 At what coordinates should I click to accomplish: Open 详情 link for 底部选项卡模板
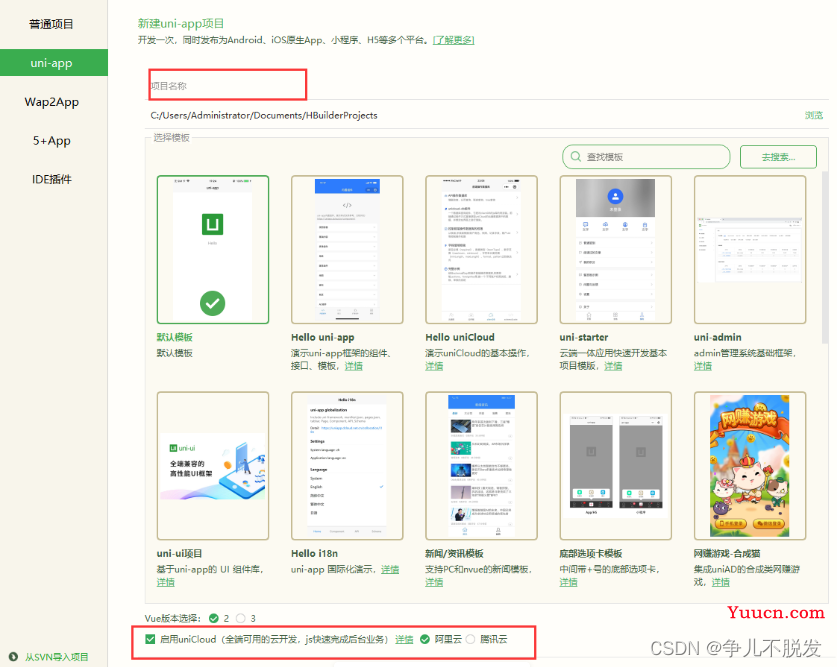pyautogui.click(x=568, y=582)
